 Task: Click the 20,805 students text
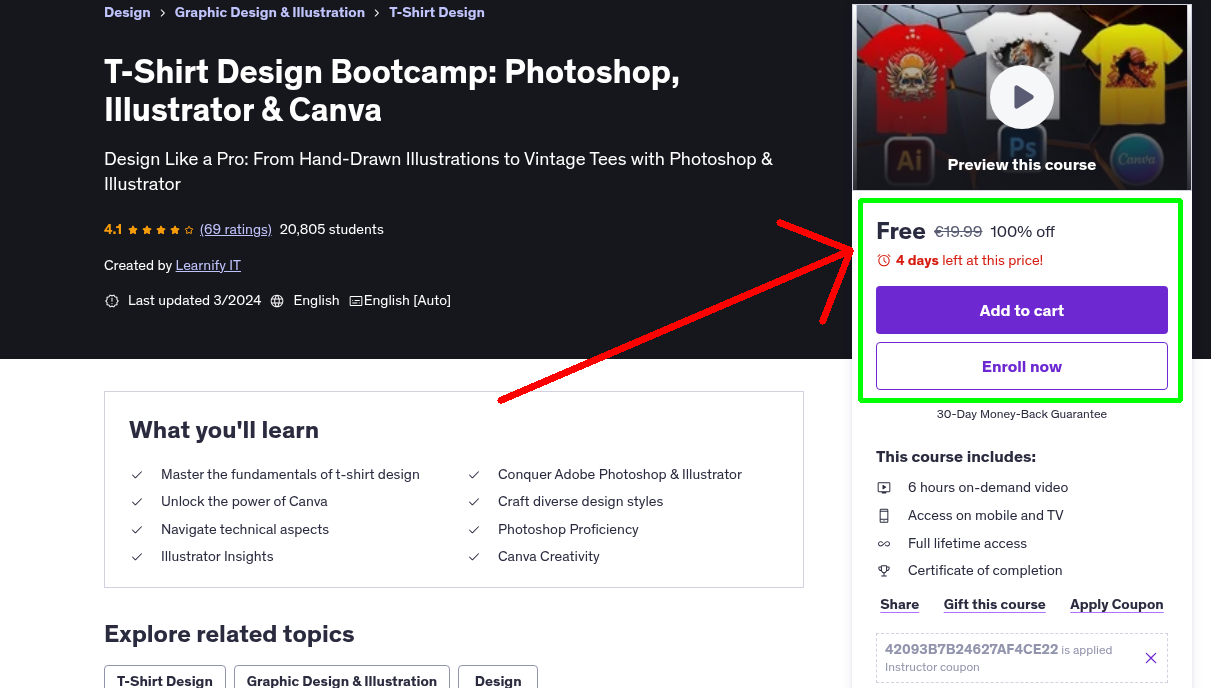click(332, 229)
